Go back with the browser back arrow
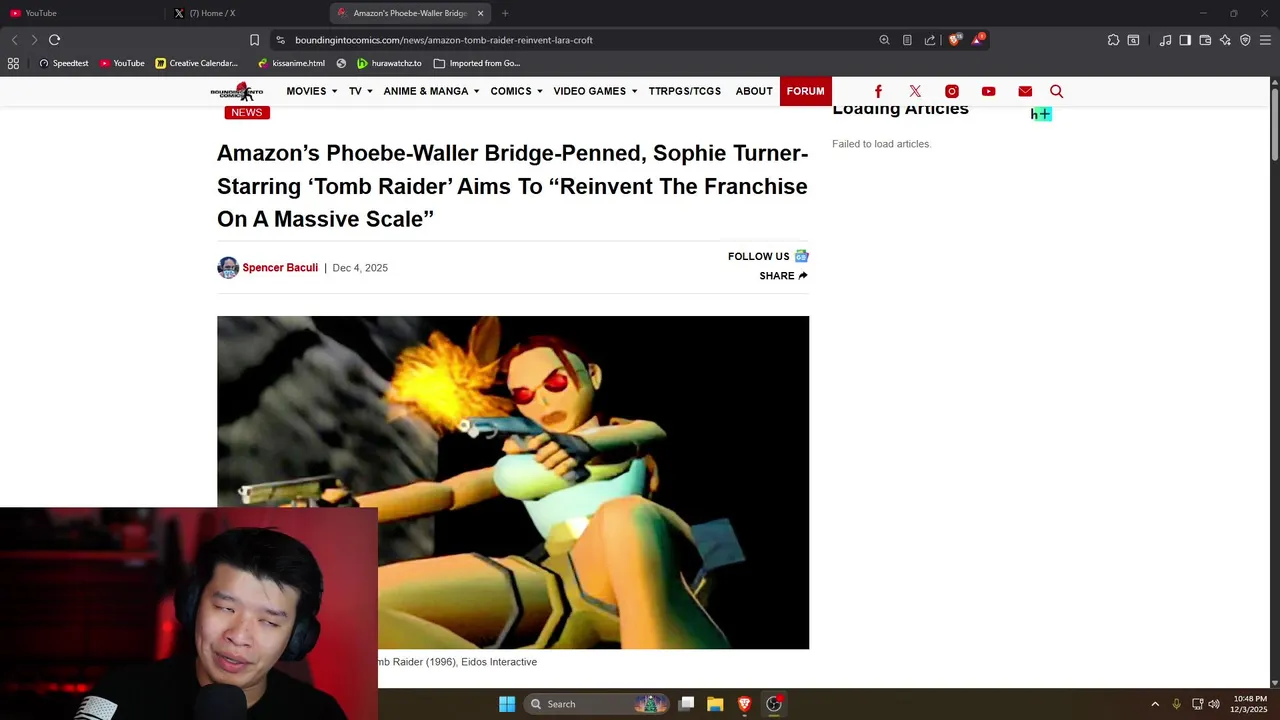Image resolution: width=1280 pixels, height=720 pixels. (x=14, y=40)
